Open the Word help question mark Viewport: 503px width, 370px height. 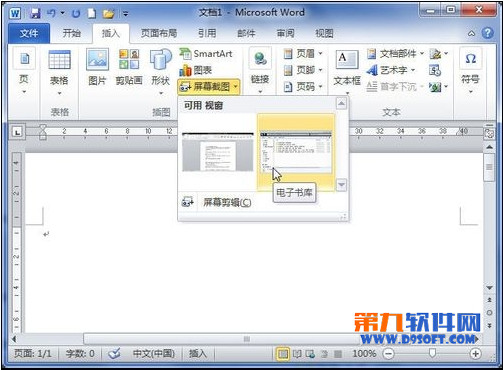[488, 33]
